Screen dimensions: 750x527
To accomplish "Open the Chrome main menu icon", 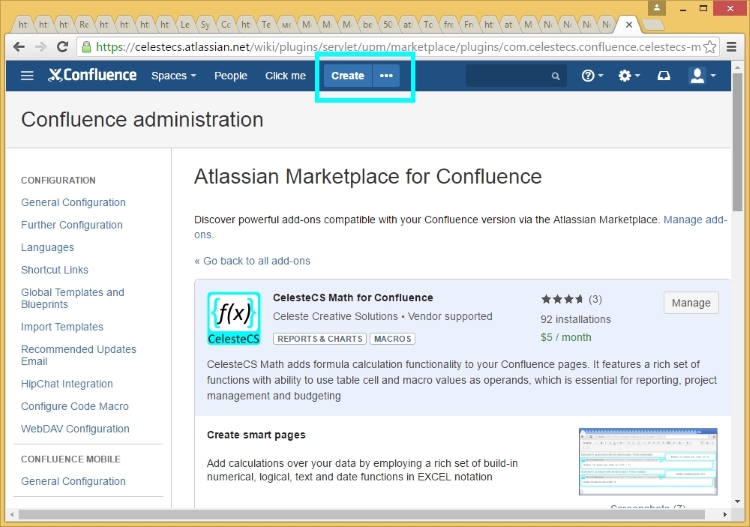I will pyautogui.click(x=731, y=47).
